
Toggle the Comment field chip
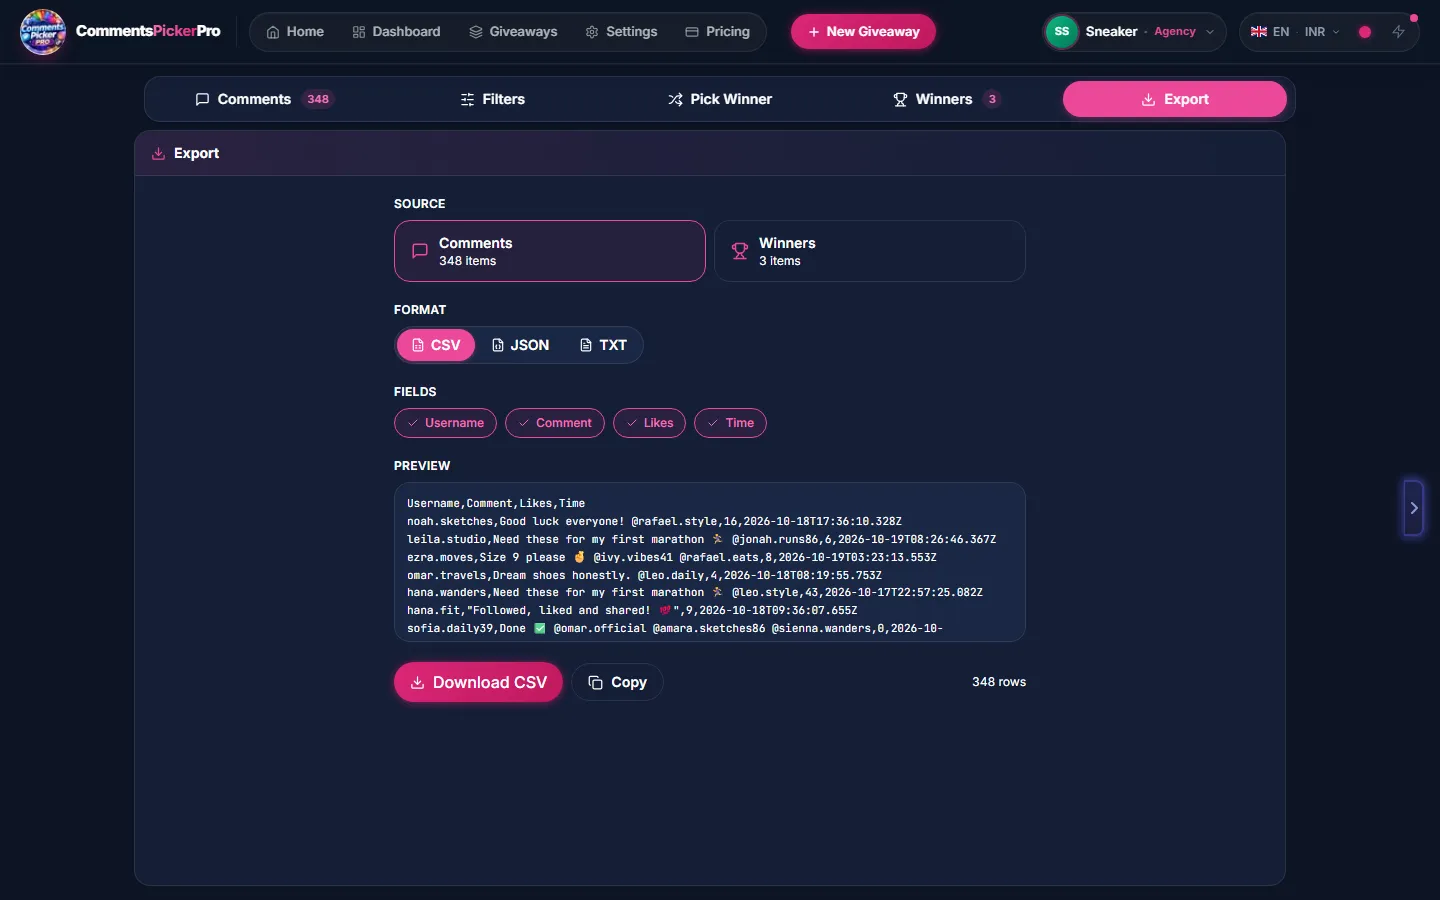pos(555,423)
